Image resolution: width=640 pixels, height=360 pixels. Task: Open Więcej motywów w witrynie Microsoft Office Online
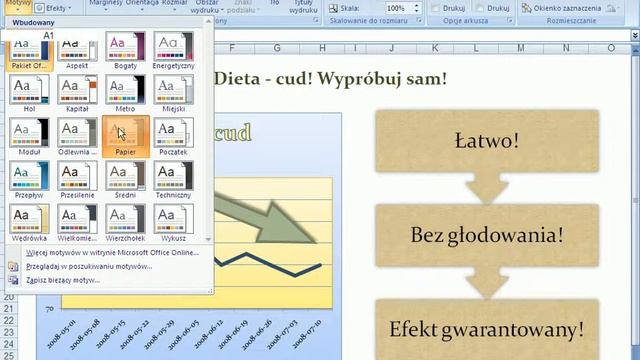112,253
